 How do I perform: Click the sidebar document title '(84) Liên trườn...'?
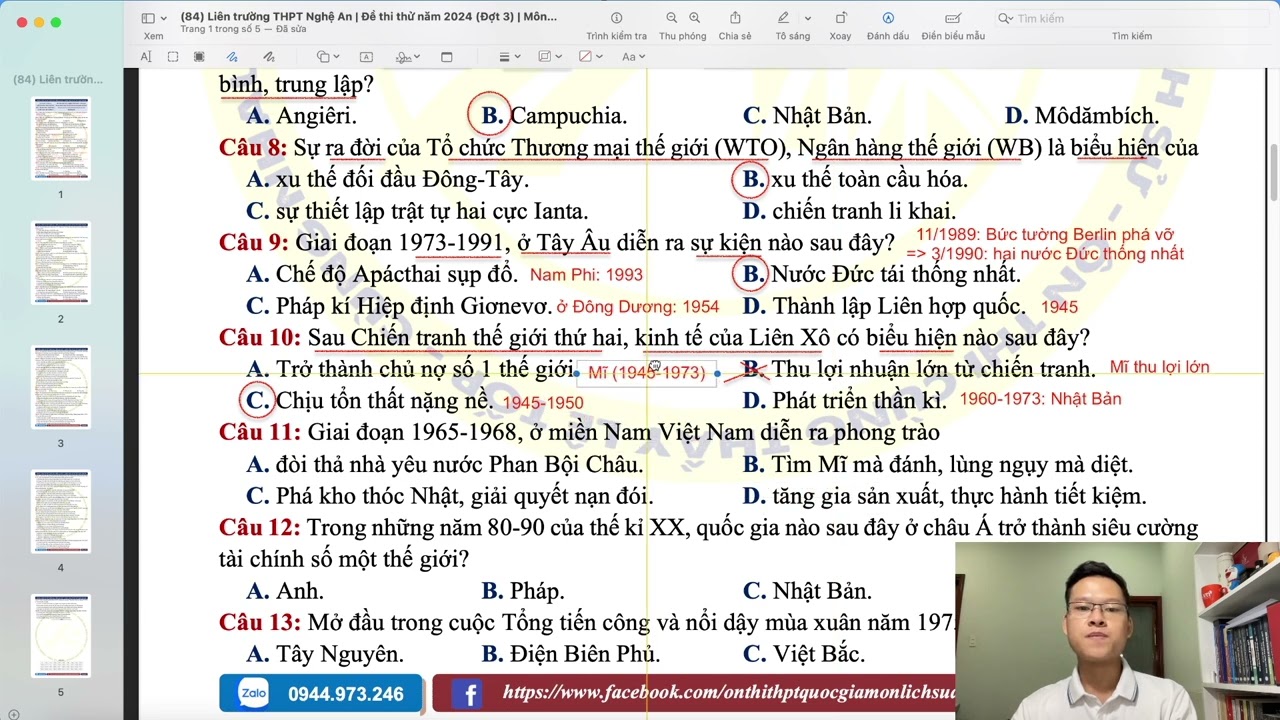(x=58, y=79)
